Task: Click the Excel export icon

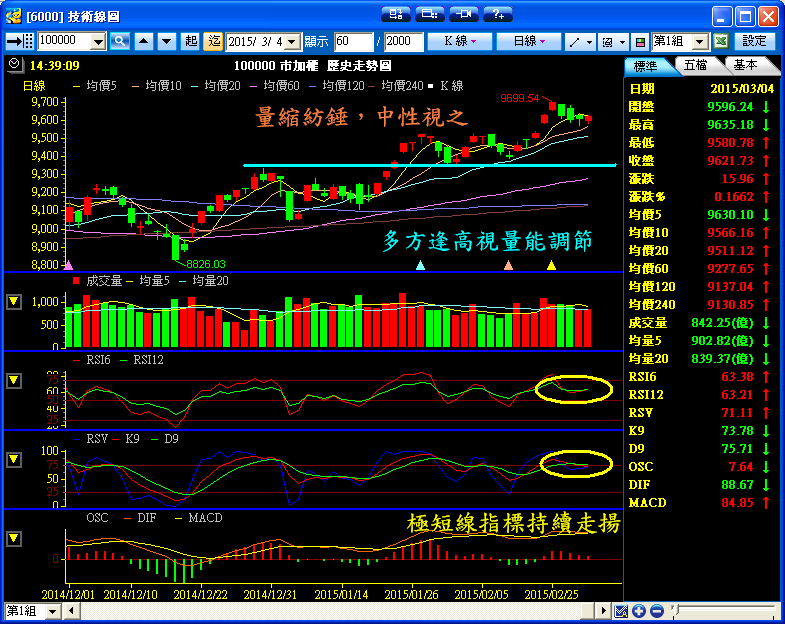Action: [x=720, y=41]
